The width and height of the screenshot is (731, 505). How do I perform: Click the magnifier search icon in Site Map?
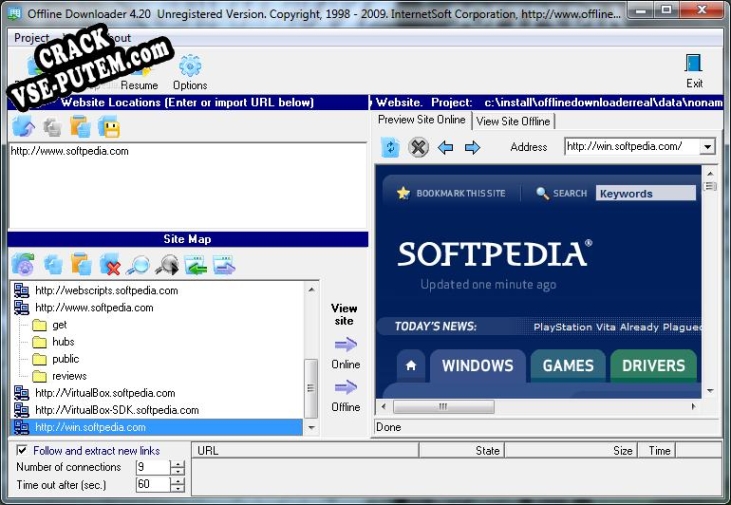[138, 265]
